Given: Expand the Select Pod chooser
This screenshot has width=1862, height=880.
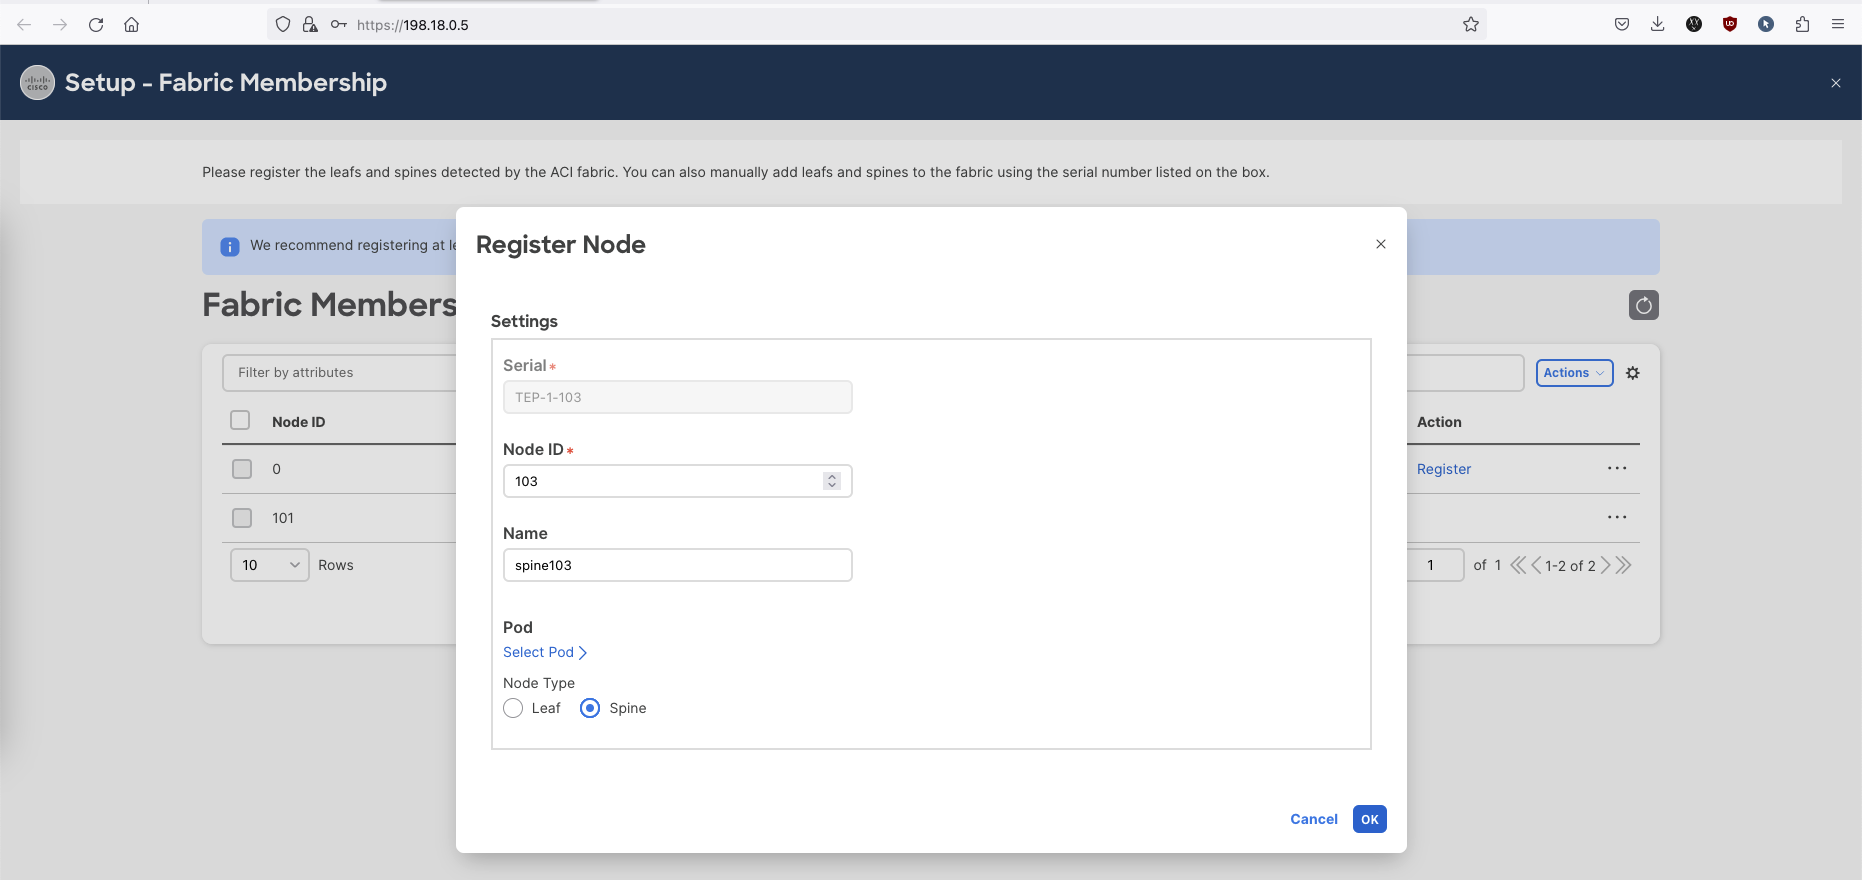Looking at the screenshot, I should (x=544, y=652).
